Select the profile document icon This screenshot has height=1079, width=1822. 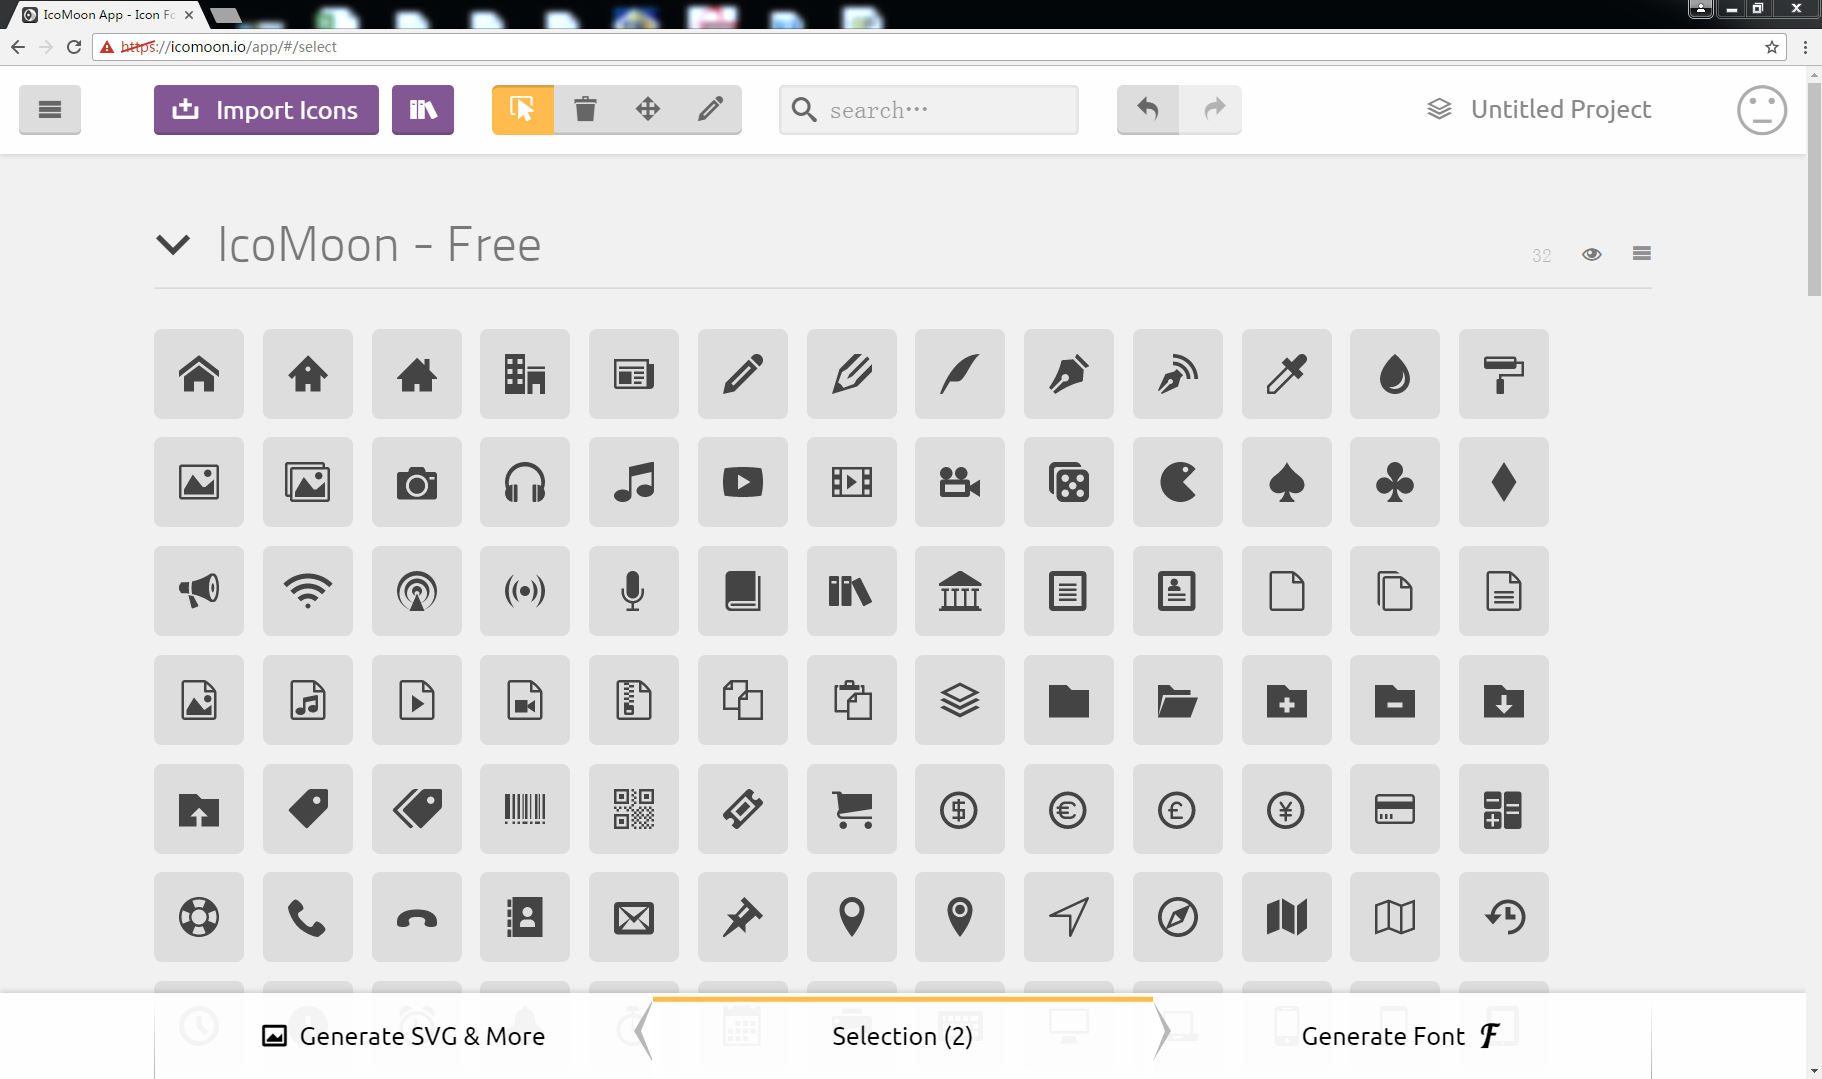pos(1178,591)
